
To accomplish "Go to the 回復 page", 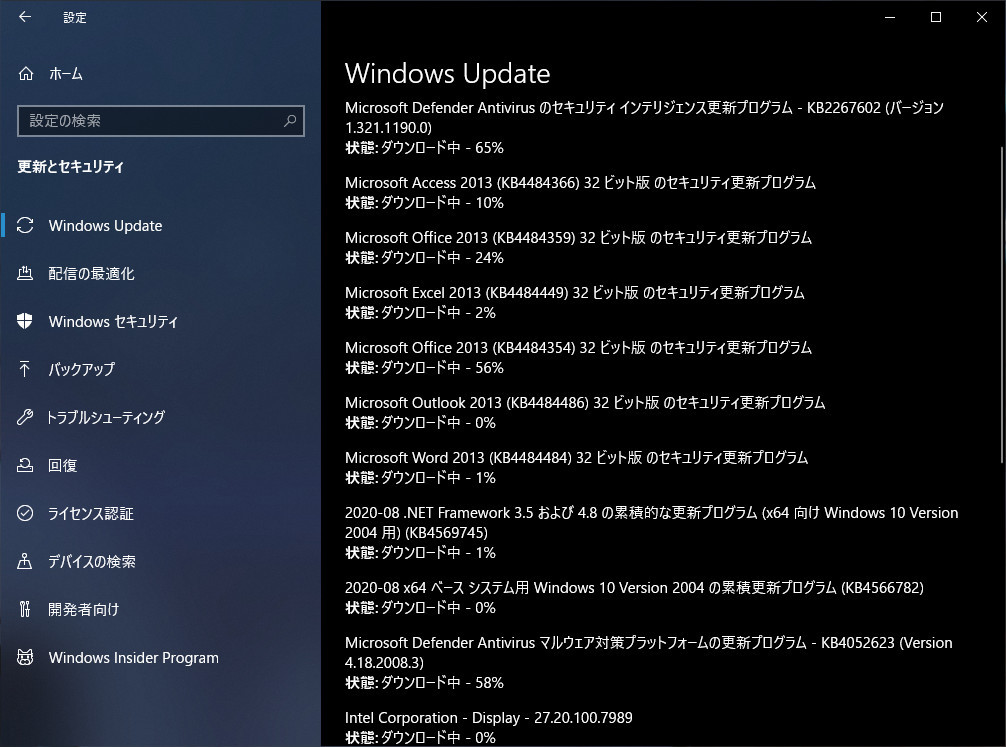I will click(x=160, y=465).
